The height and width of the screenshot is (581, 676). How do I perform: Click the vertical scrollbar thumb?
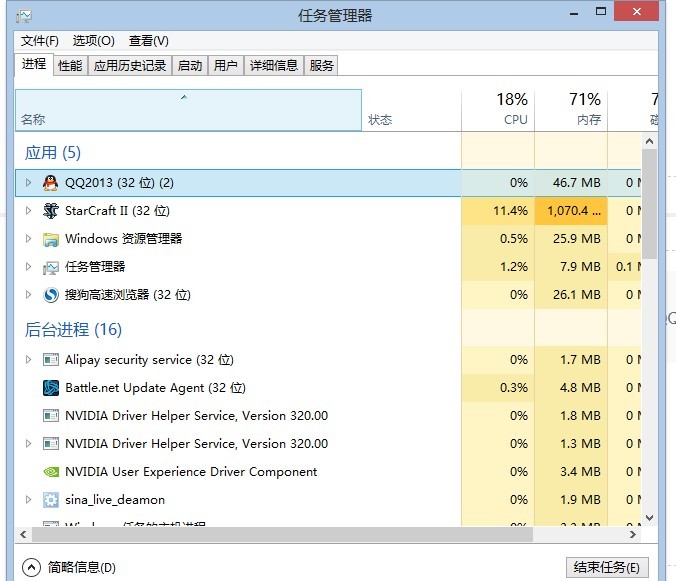(x=650, y=204)
